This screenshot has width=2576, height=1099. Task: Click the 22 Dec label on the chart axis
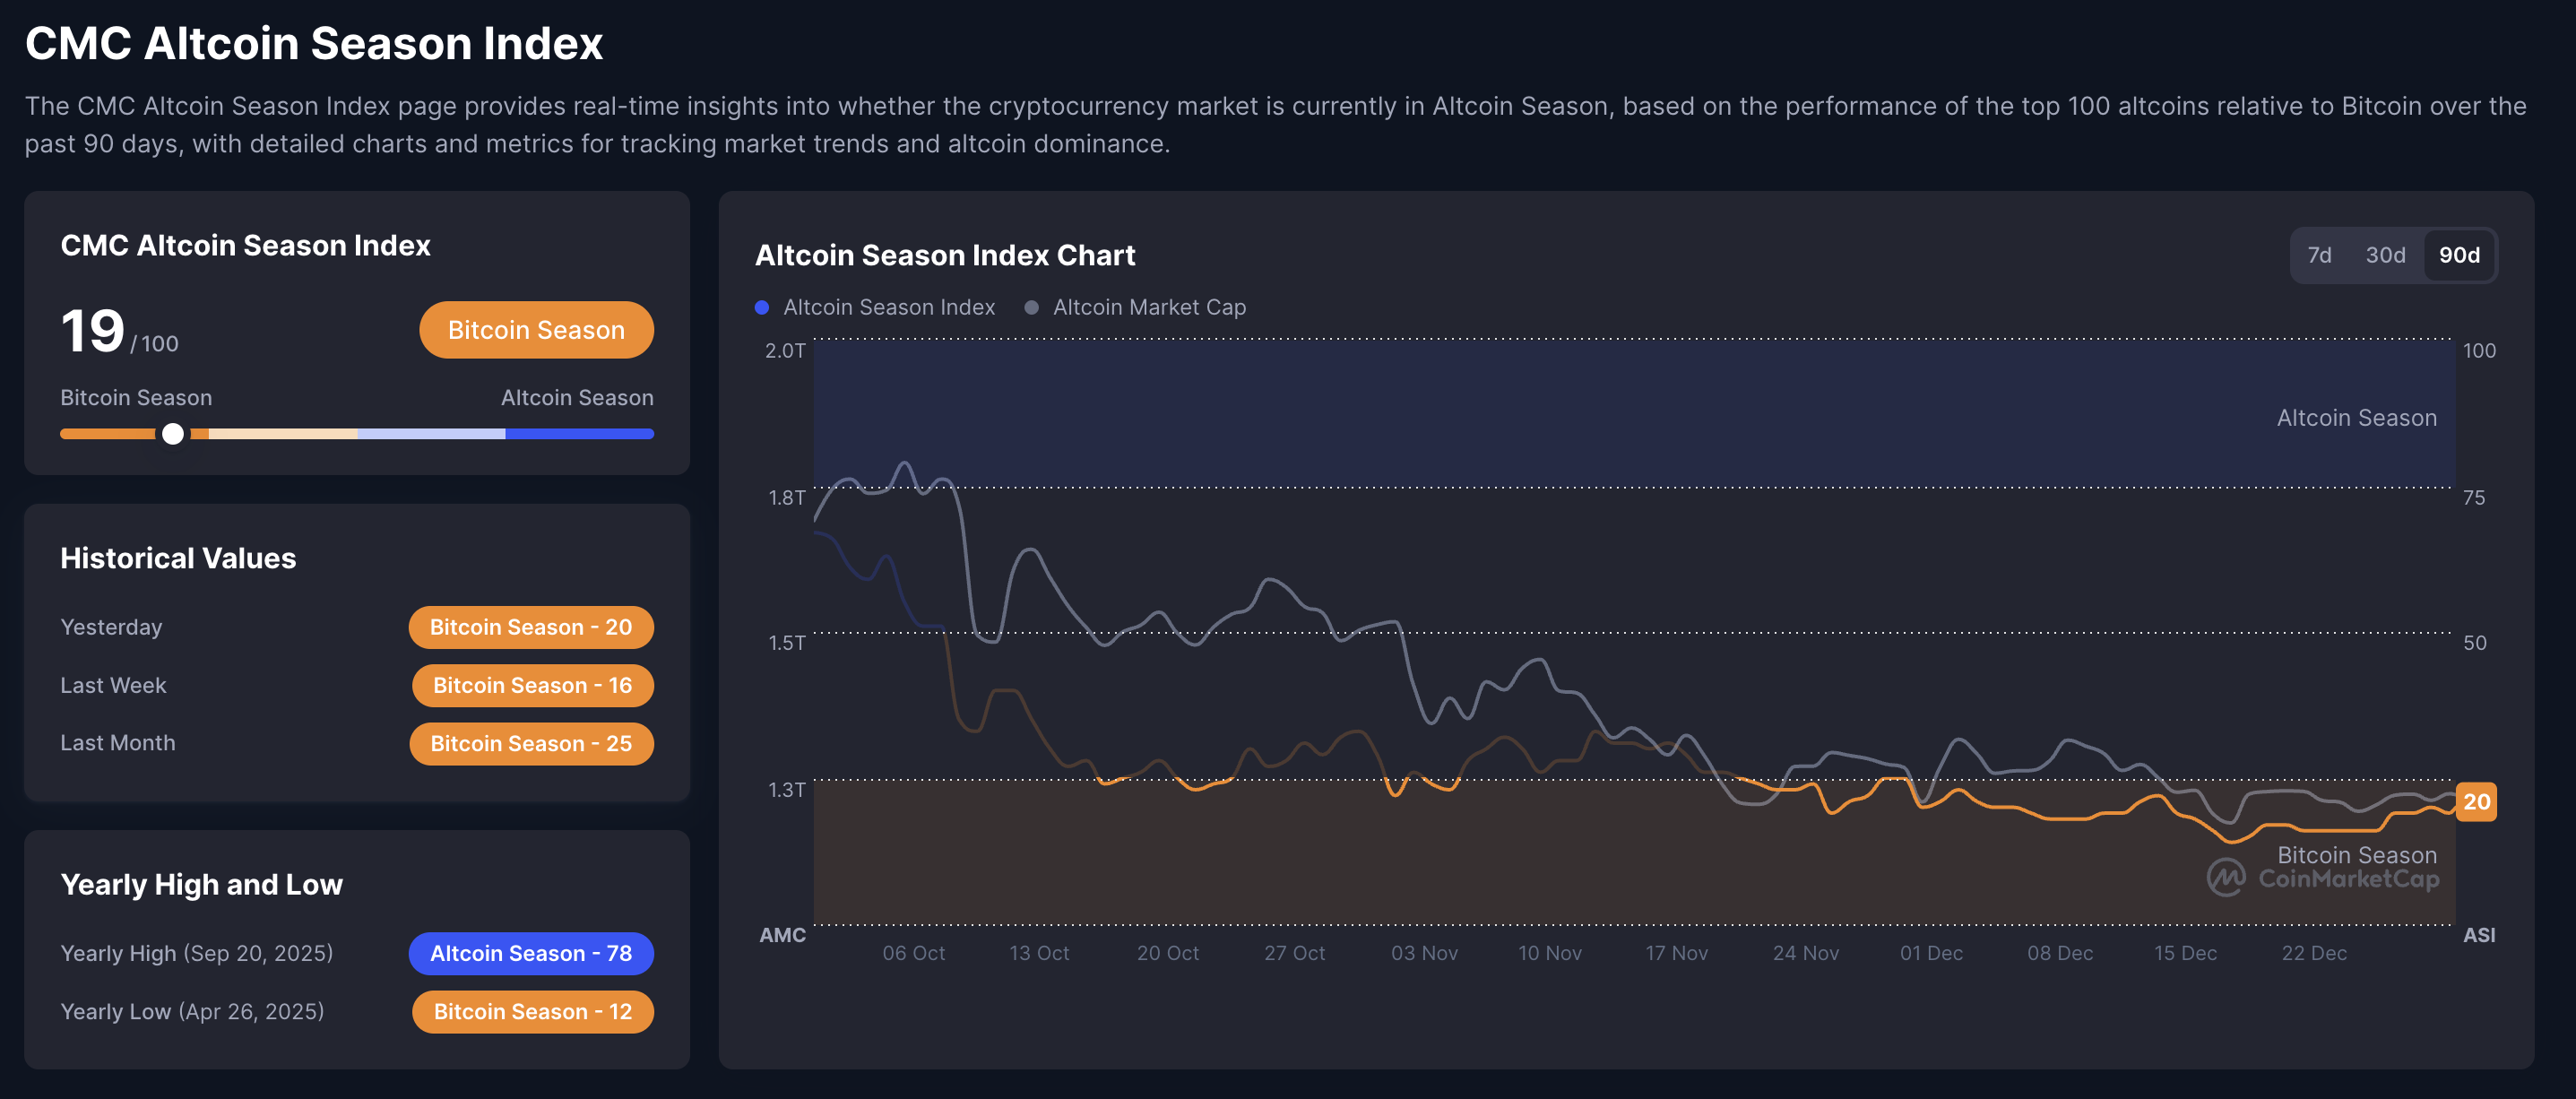pyautogui.click(x=2313, y=953)
